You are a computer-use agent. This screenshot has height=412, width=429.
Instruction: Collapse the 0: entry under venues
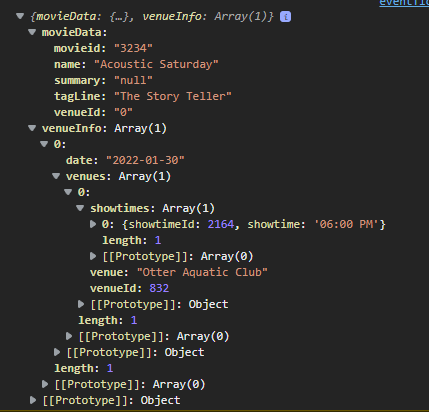click(68, 192)
